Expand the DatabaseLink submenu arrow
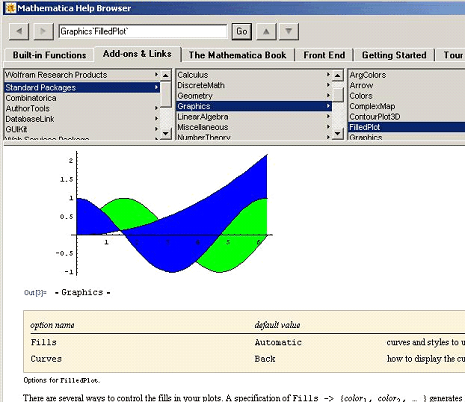Viewport: 466px width, 403px height. (x=156, y=119)
